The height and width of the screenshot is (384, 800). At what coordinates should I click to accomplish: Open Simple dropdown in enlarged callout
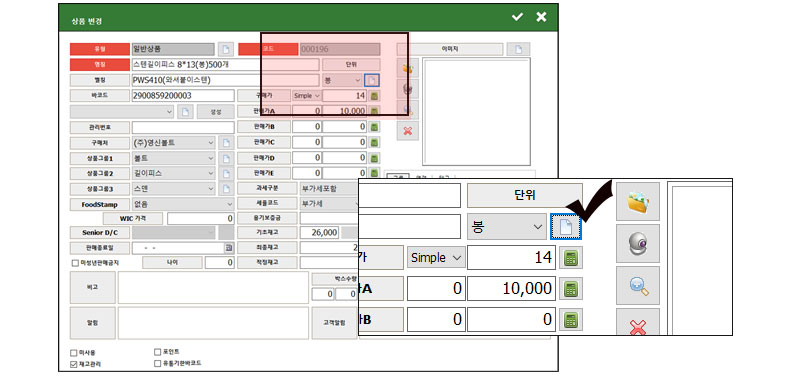[x=436, y=258]
